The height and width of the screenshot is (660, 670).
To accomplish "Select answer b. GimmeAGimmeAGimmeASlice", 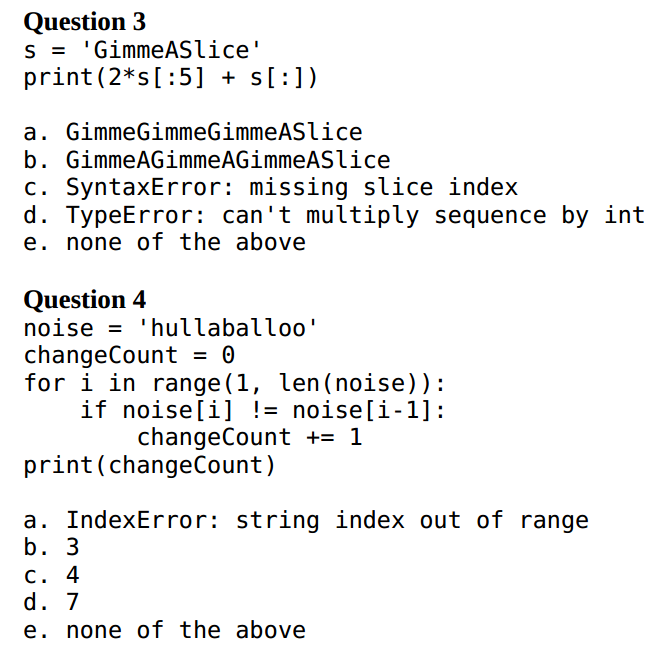I will click(207, 160).
